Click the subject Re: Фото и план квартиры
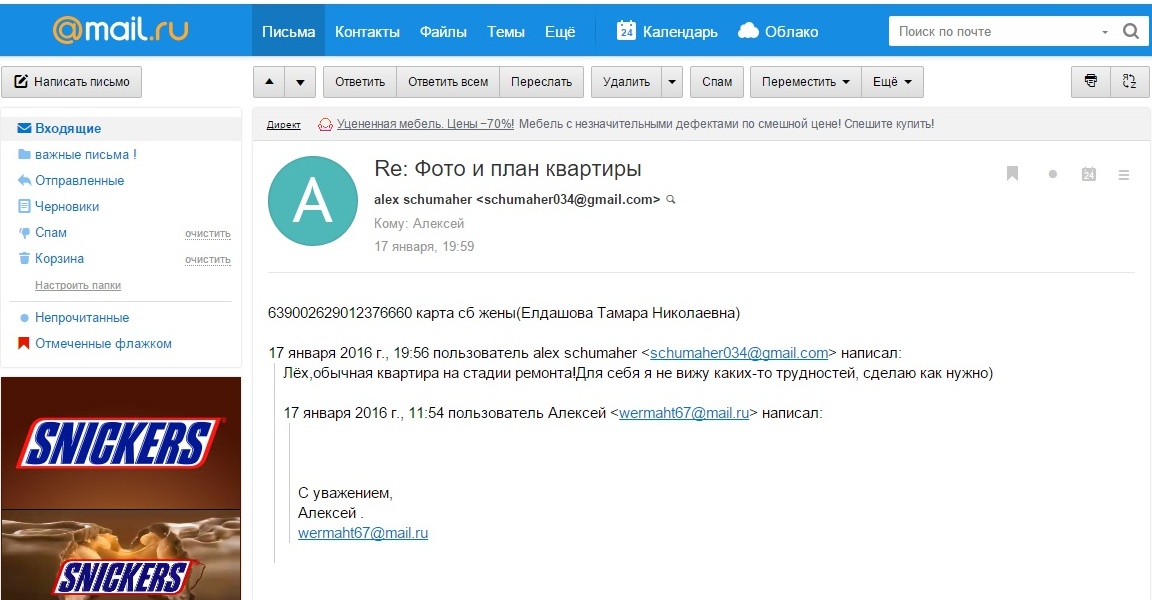The image size is (1152, 600). [x=508, y=169]
